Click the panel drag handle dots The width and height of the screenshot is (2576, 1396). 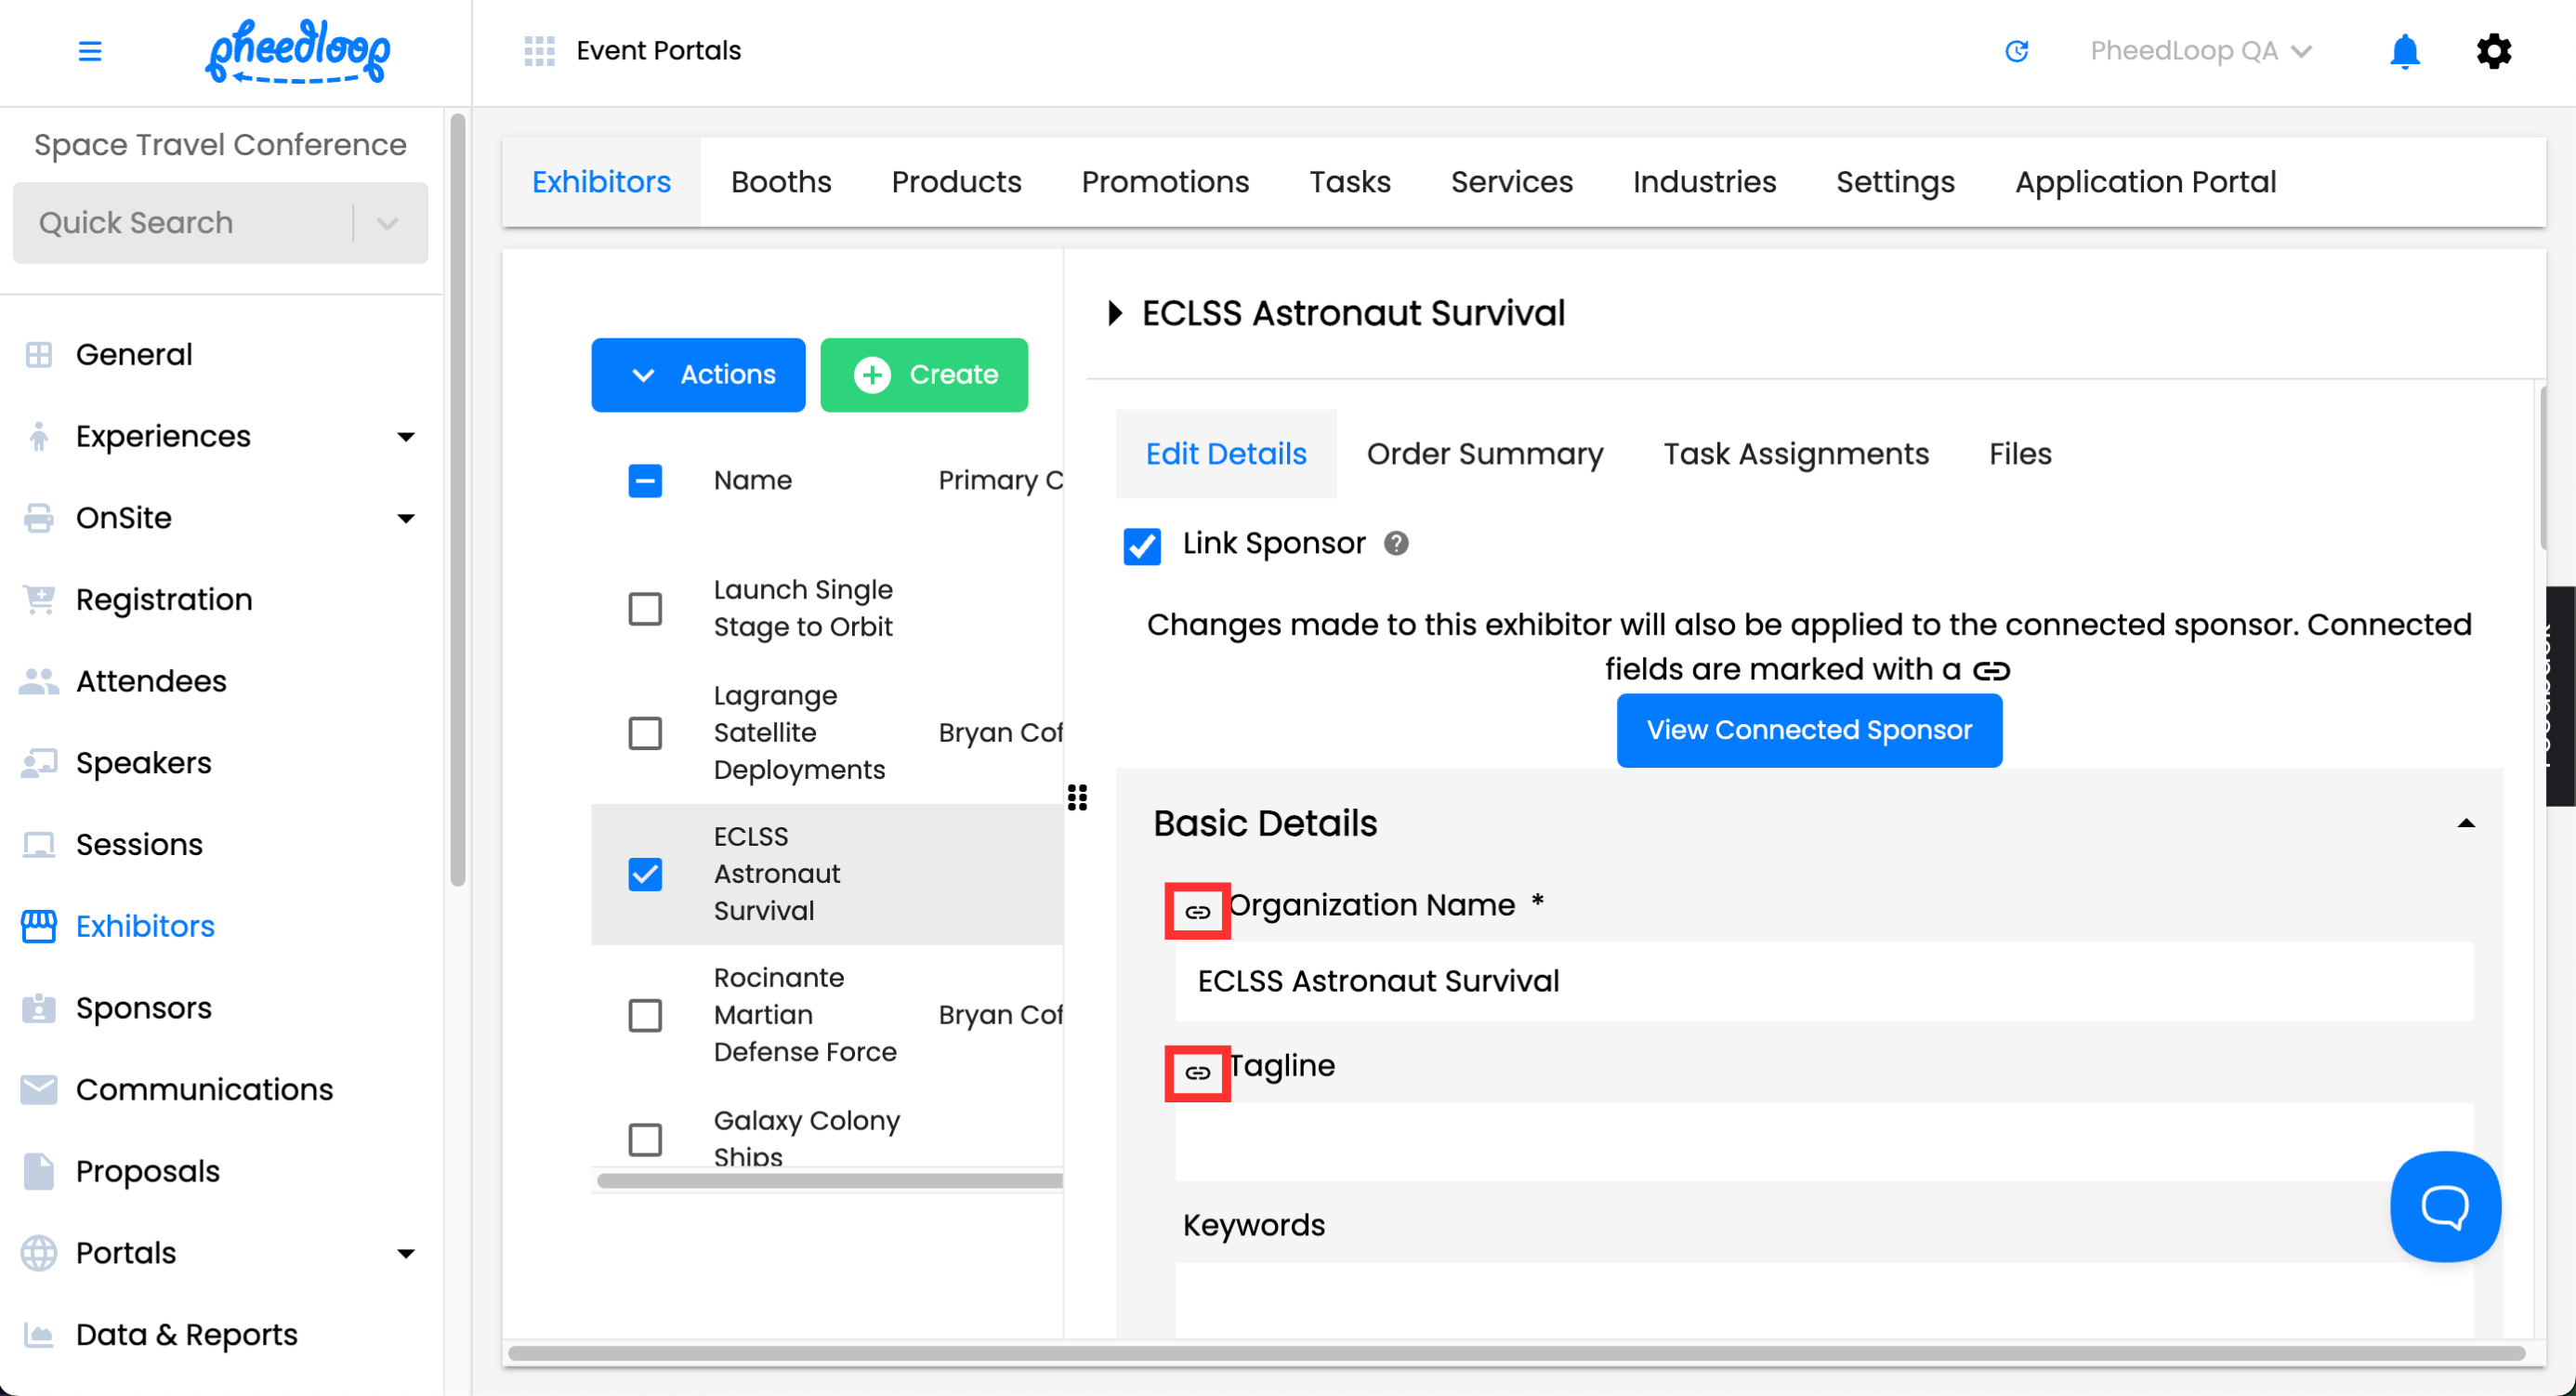[x=1077, y=797]
